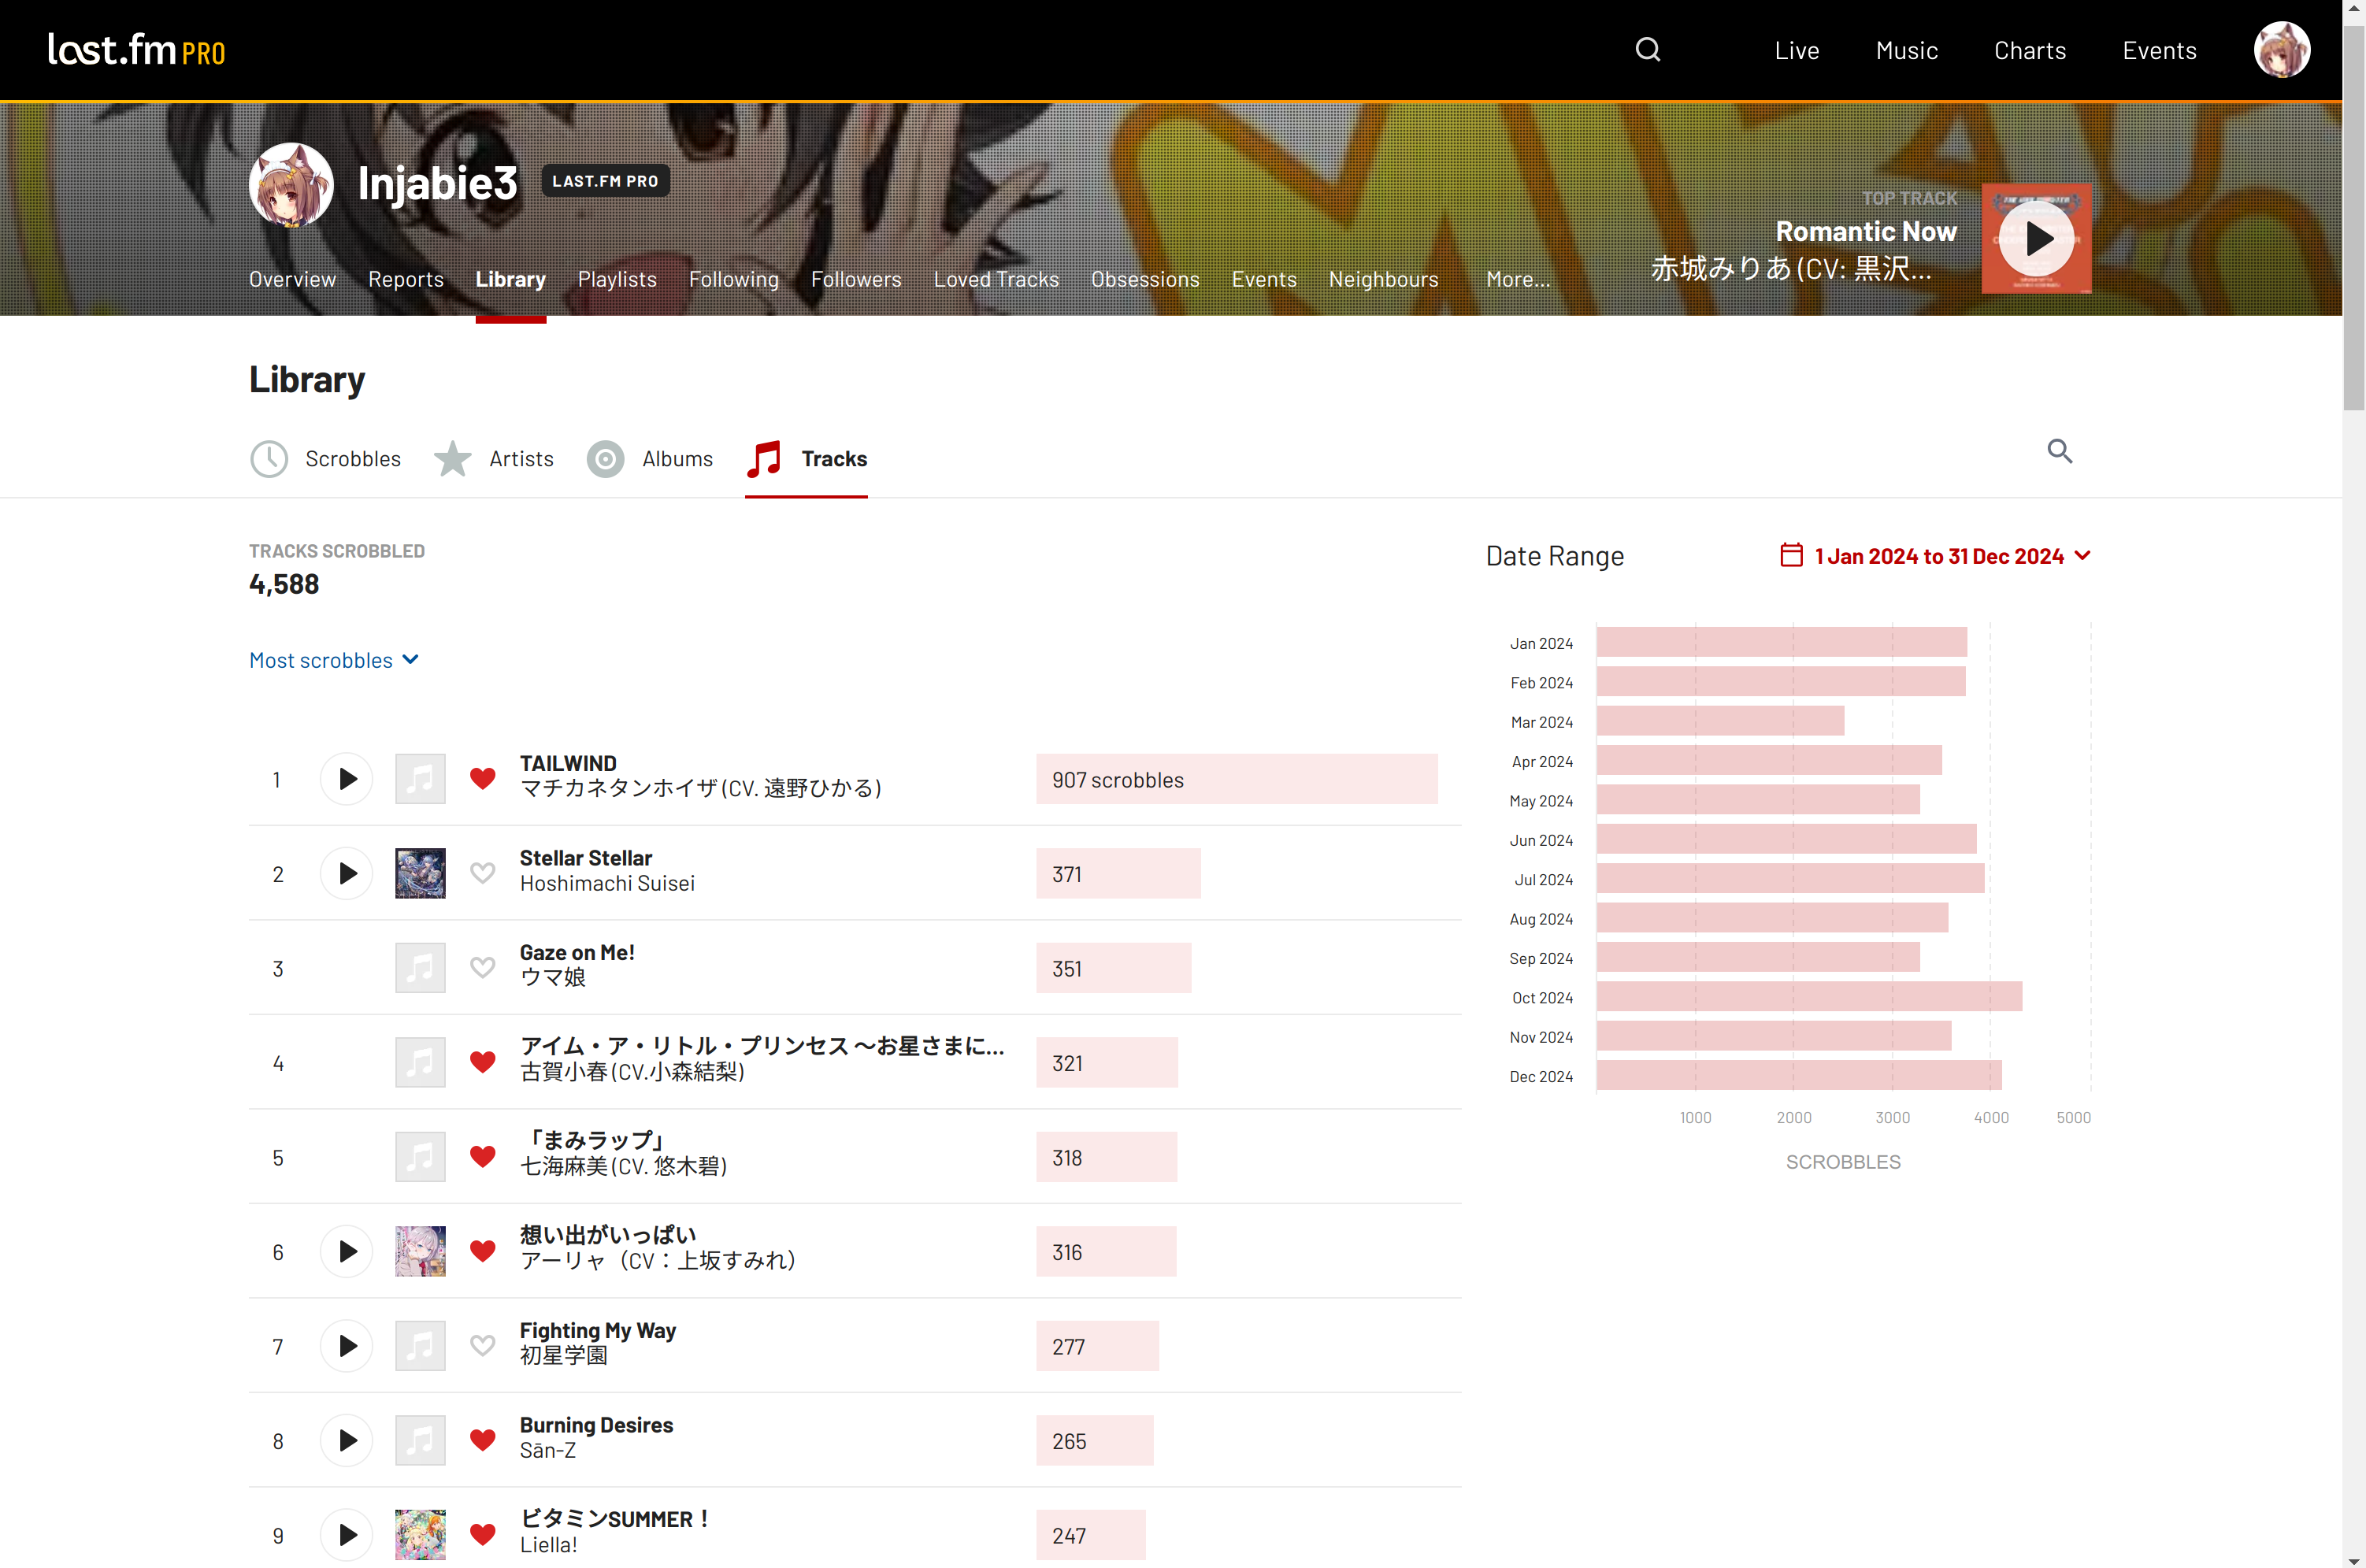Open the Romantic Now top track title
This screenshot has height=1568, width=2366.
[x=1866, y=232]
